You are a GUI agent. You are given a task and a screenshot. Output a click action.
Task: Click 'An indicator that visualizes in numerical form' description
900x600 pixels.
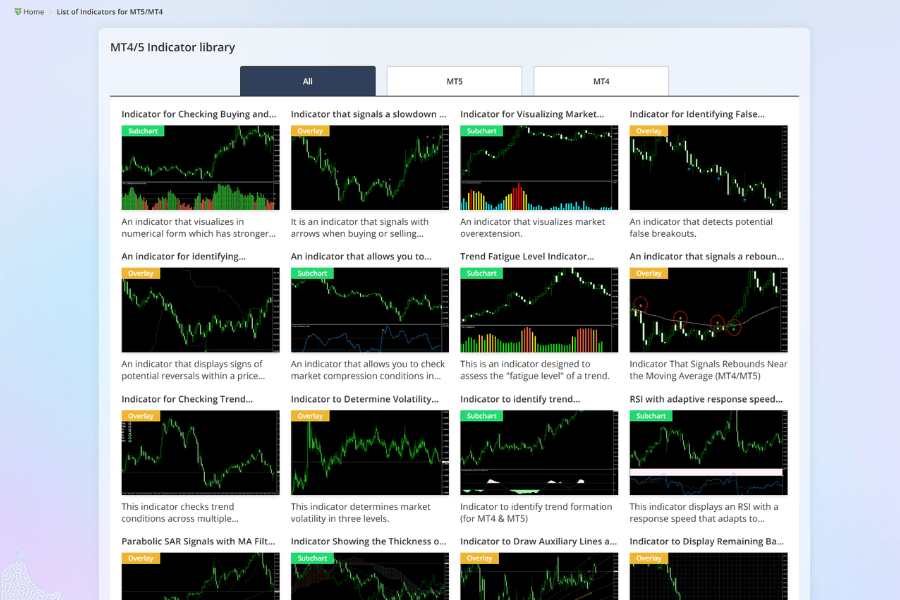click(199, 228)
